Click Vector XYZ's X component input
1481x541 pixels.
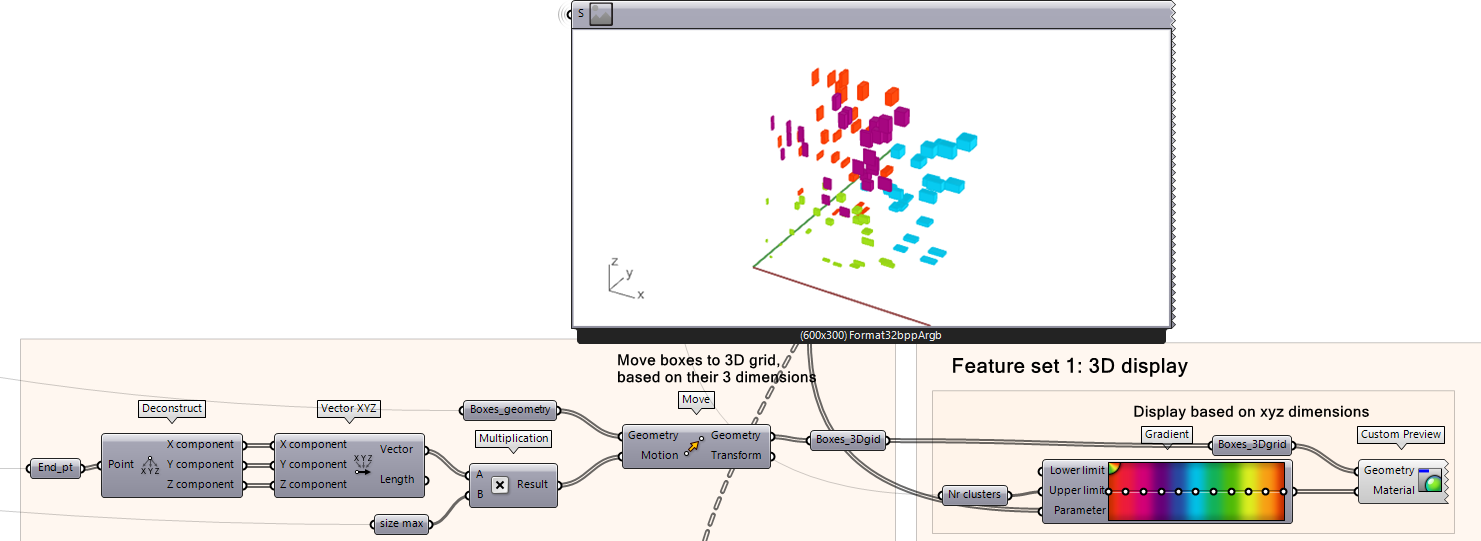tap(313, 444)
